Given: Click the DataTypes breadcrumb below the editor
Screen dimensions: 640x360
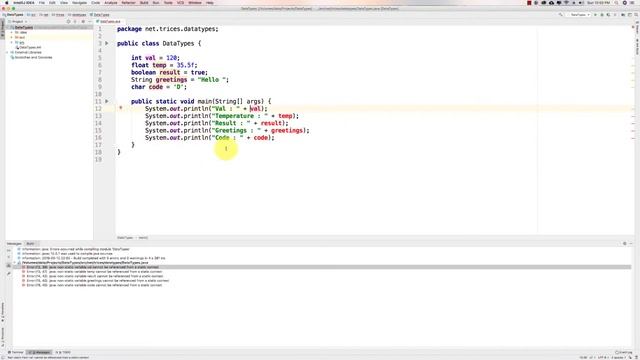Looking at the screenshot, I should [125, 238].
